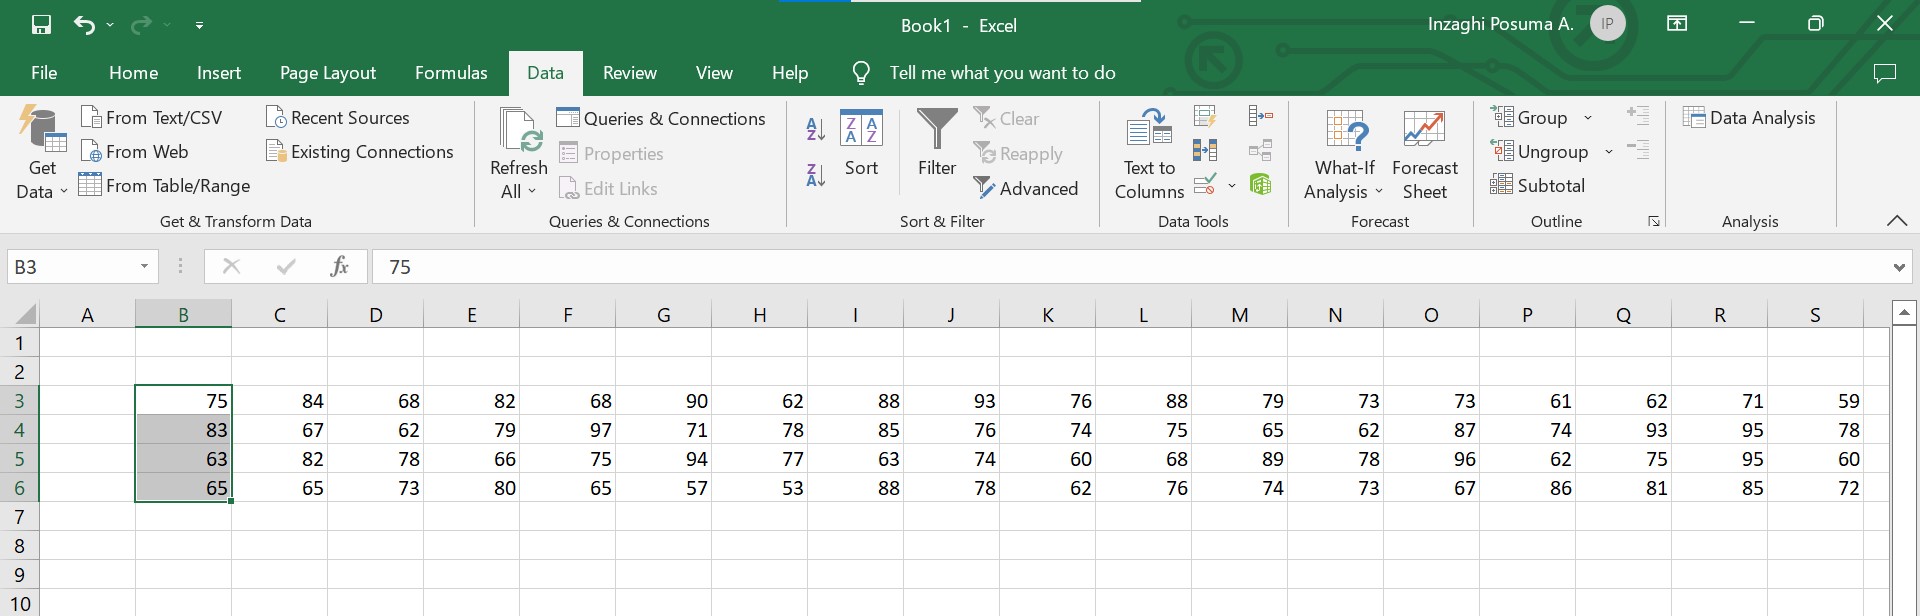The width and height of the screenshot is (1920, 616).
Task: Click the Manage Data Model icon
Action: pos(1260,184)
